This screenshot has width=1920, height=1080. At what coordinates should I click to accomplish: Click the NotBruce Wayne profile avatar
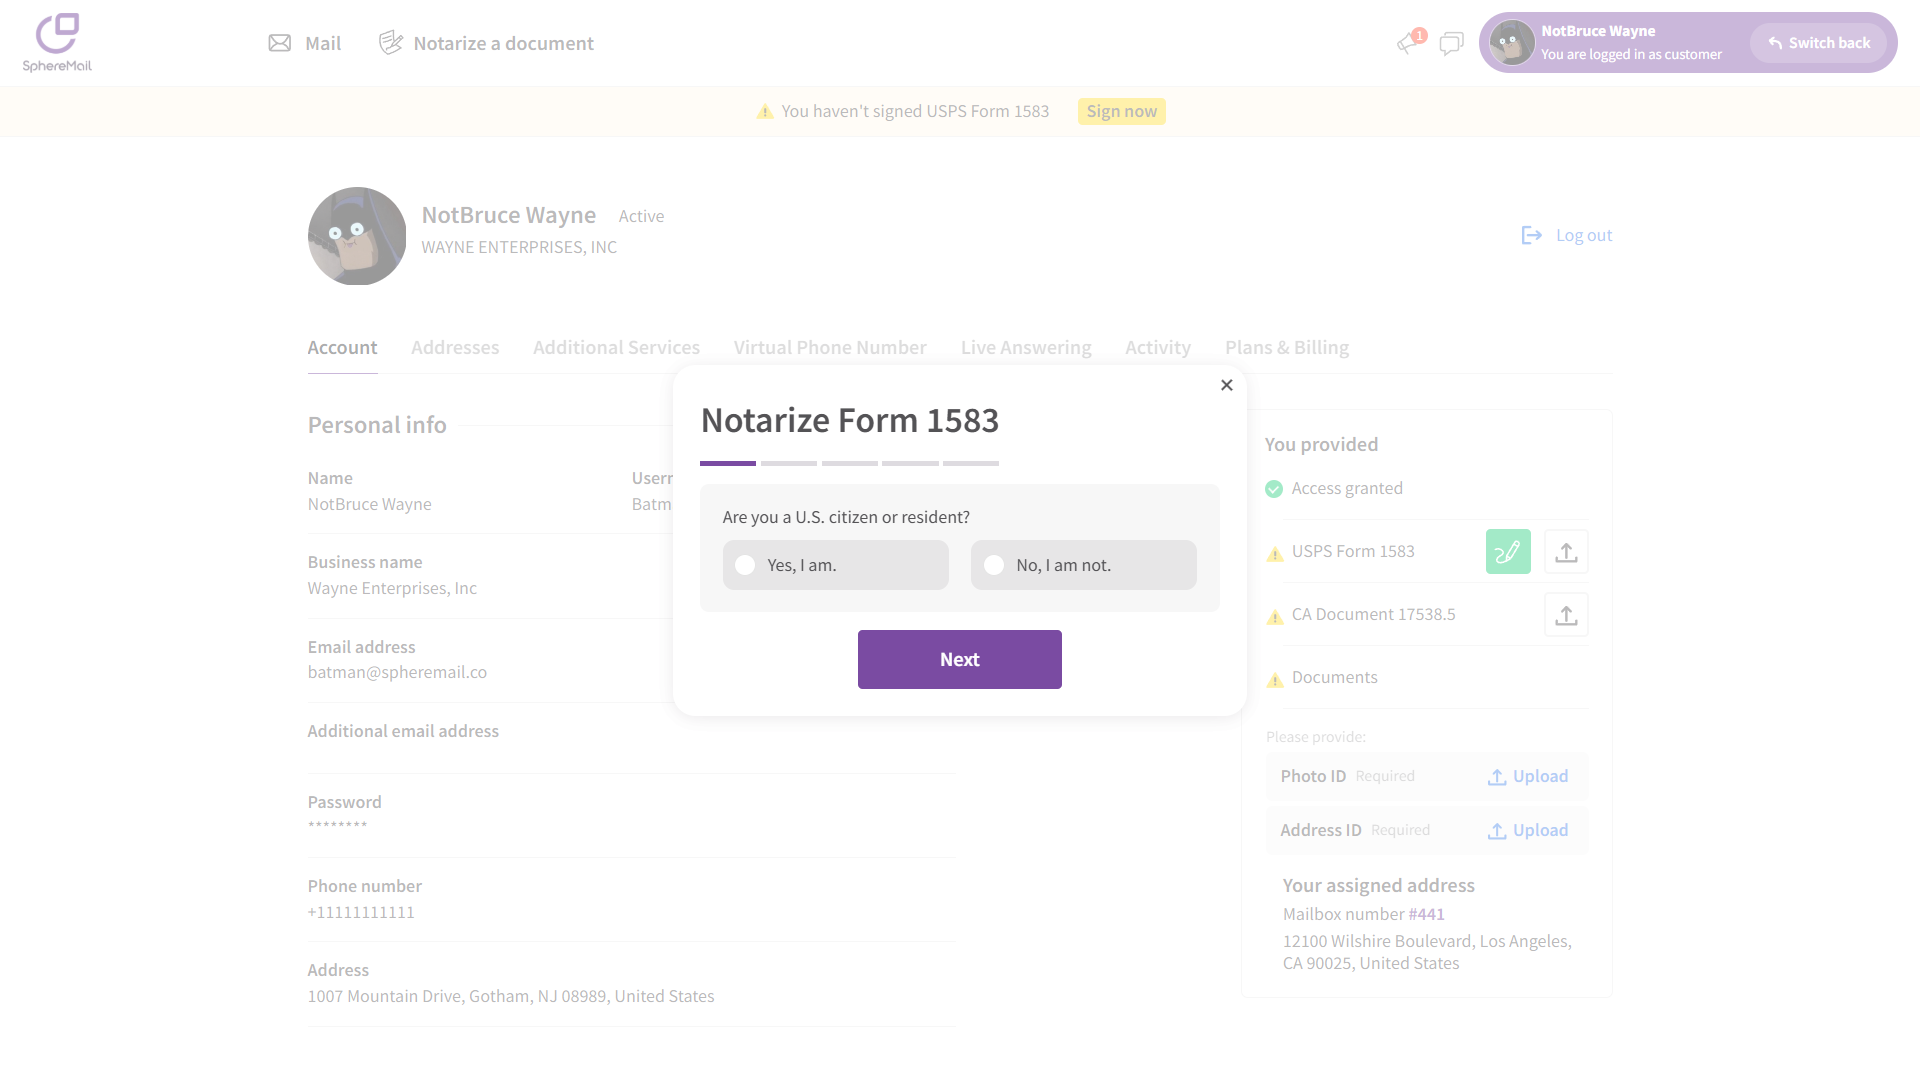(x=357, y=236)
